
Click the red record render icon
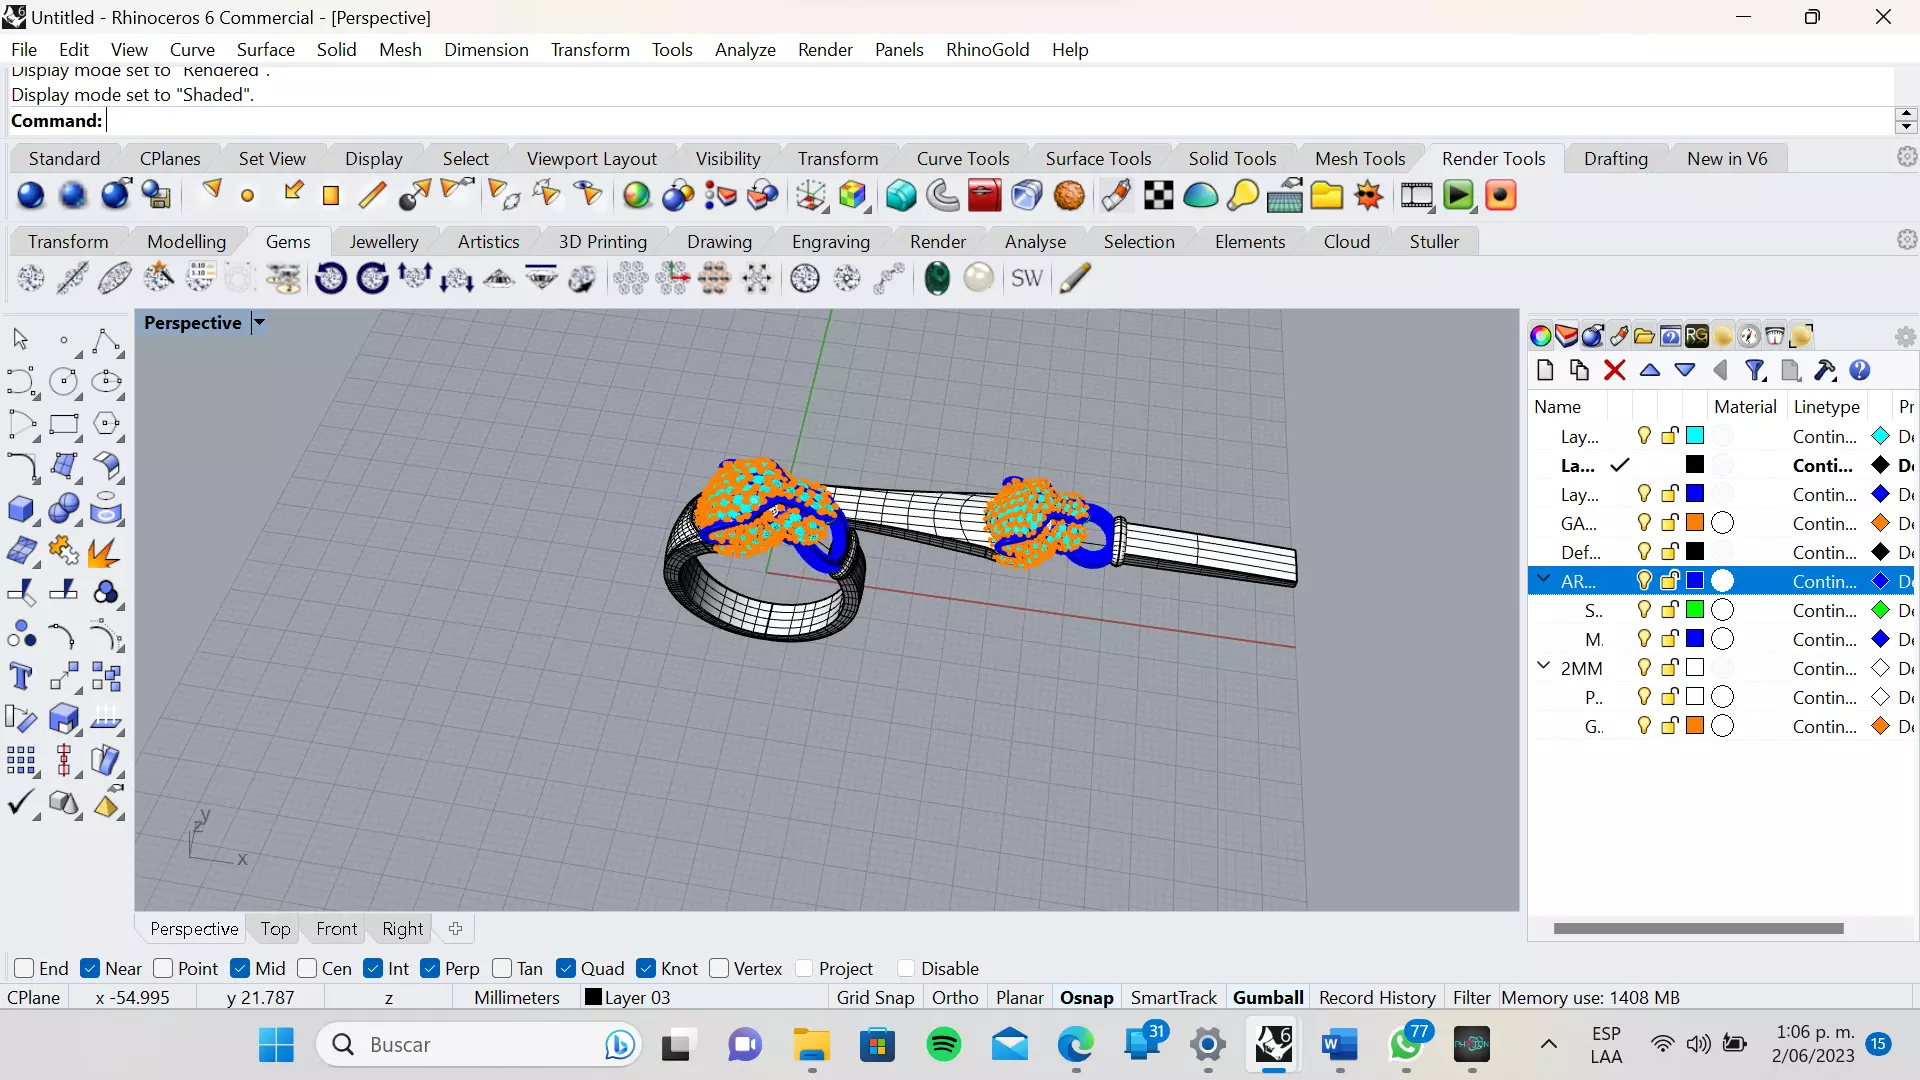pyautogui.click(x=1501, y=195)
